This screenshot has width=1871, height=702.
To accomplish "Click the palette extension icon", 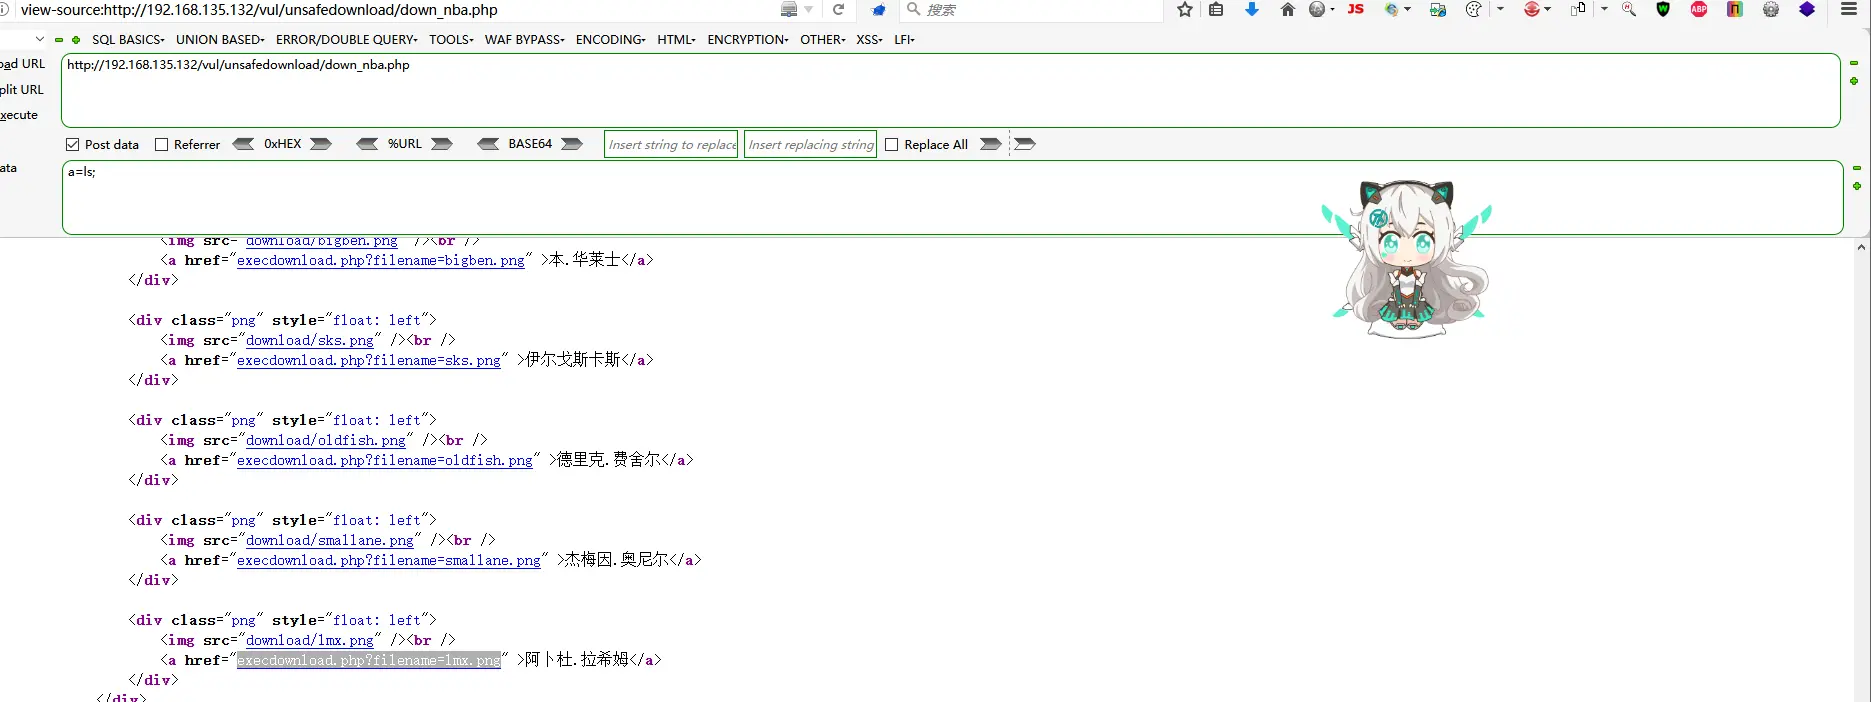I will [x=1473, y=9].
